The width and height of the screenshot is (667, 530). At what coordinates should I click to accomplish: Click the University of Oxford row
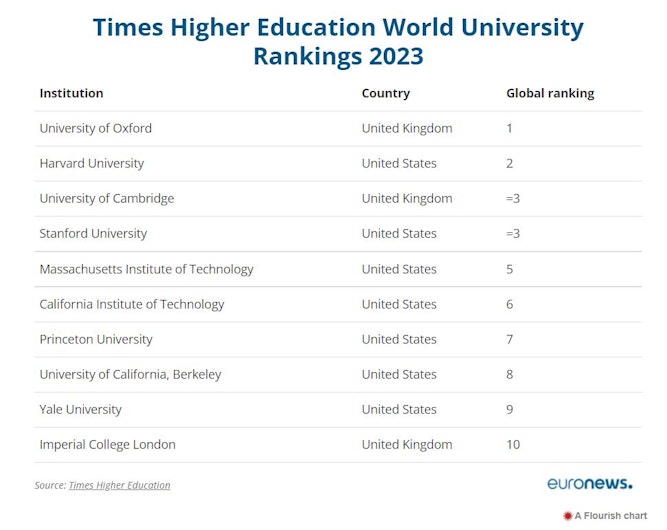click(x=338, y=128)
